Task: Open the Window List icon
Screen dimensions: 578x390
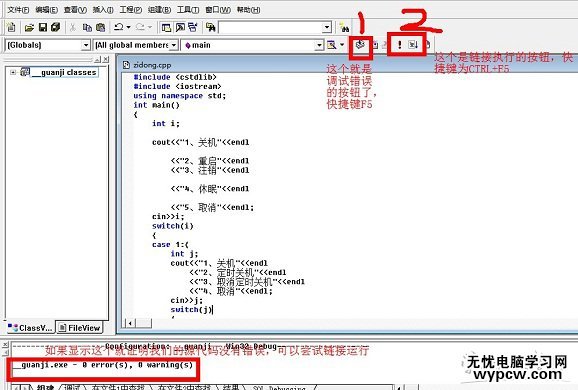Action: tap(193, 27)
